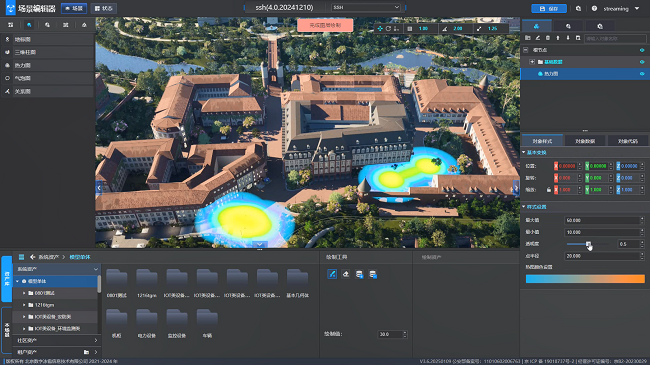Expand the 0801 folder in asset tree
This screenshot has width=650, height=365.
click(x=24, y=293)
